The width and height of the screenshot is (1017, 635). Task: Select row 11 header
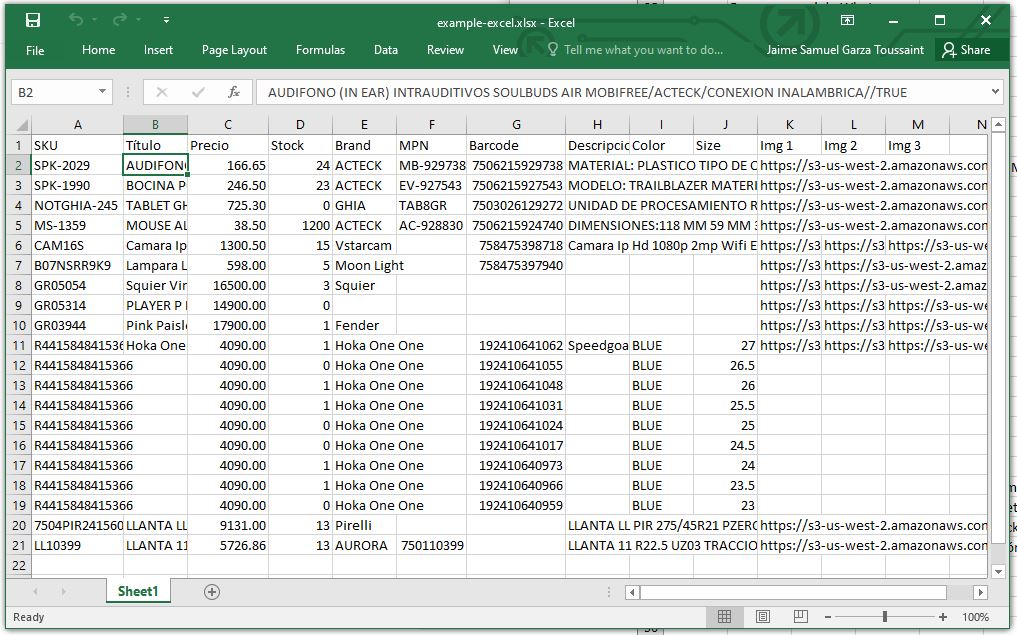click(x=19, y=345)
